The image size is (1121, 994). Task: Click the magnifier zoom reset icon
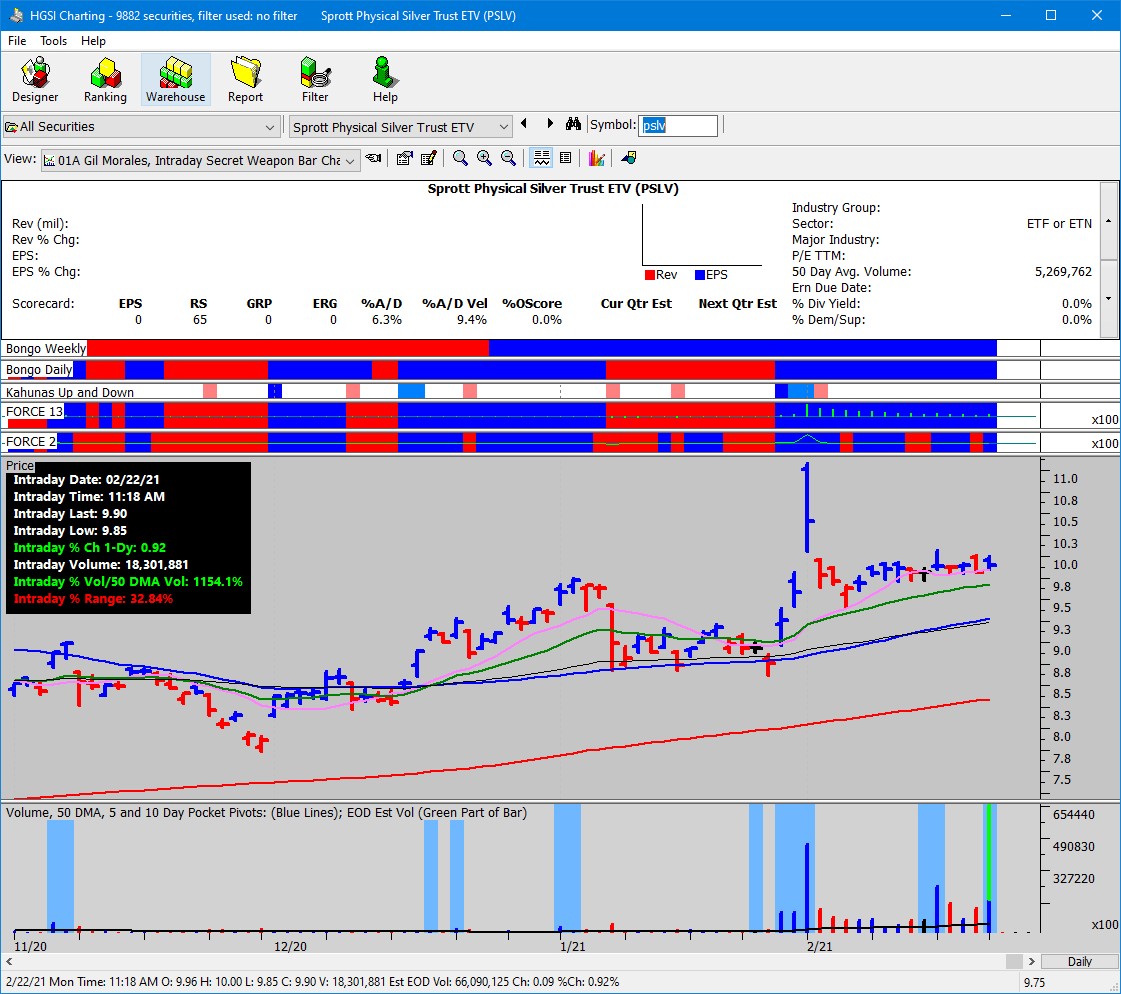click(460, 159)
